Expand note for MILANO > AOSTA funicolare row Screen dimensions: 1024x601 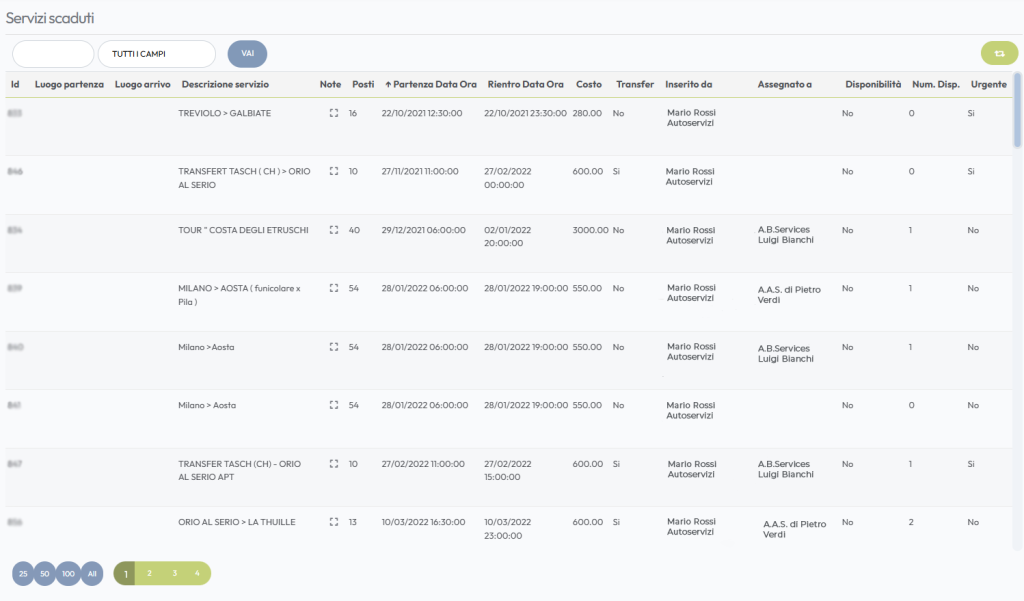(334, 289)
